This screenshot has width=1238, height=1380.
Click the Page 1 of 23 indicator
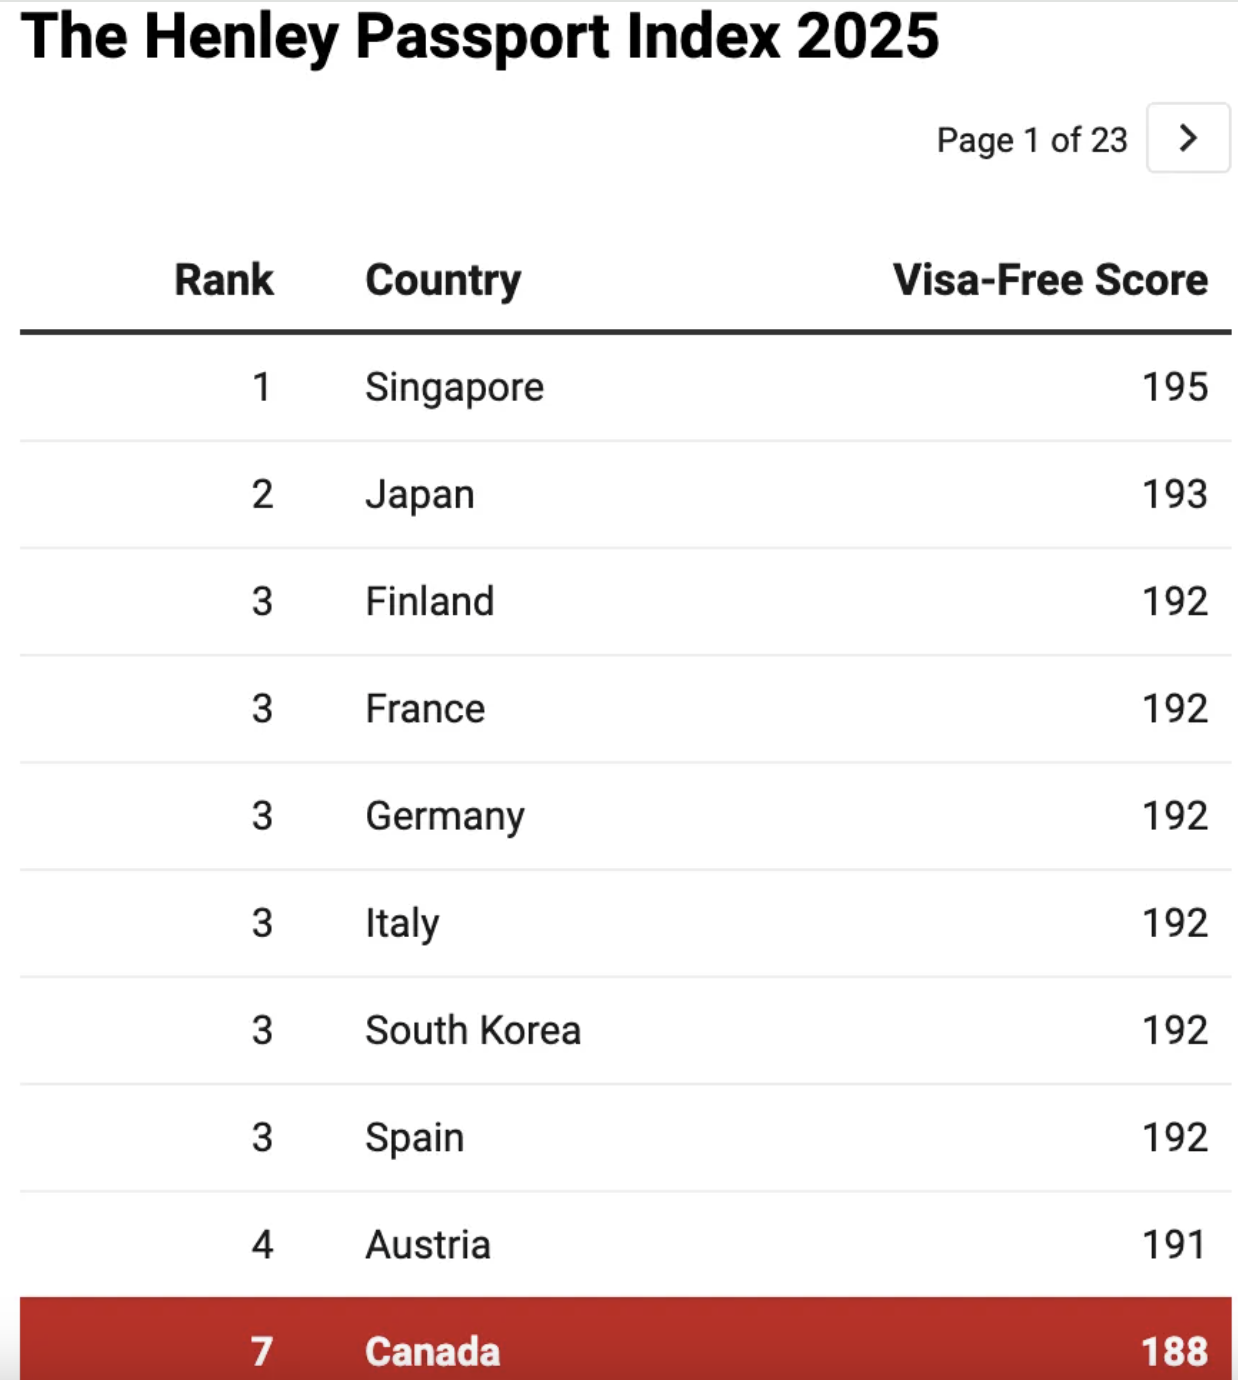(x=1032, y=140)
